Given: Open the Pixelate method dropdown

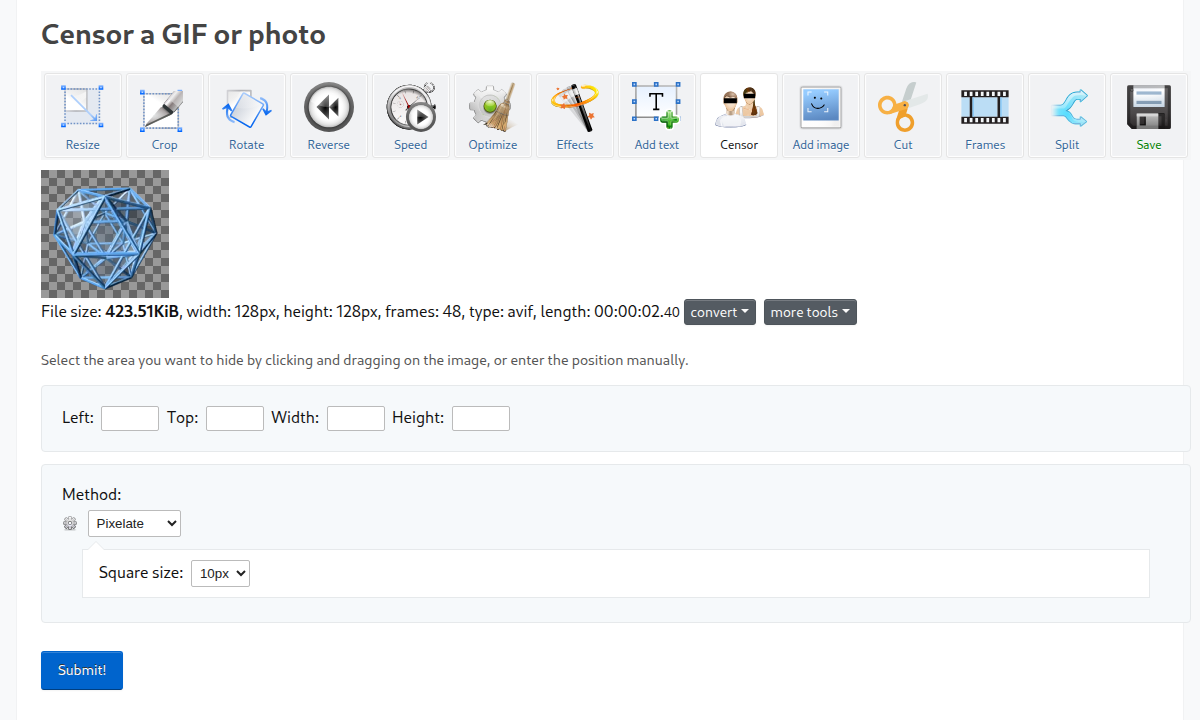Looking at the screenshot, I should point(134,523).
